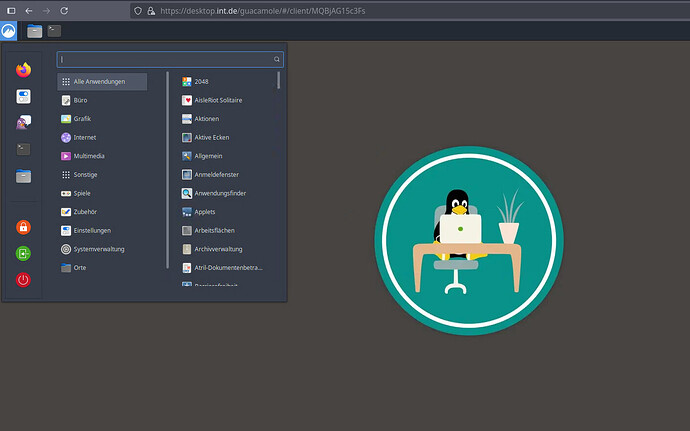Launch Firefox from the menu sidebar
This screenshot has height=431, width=690.
pyautogui.click(x=23, y=70)
